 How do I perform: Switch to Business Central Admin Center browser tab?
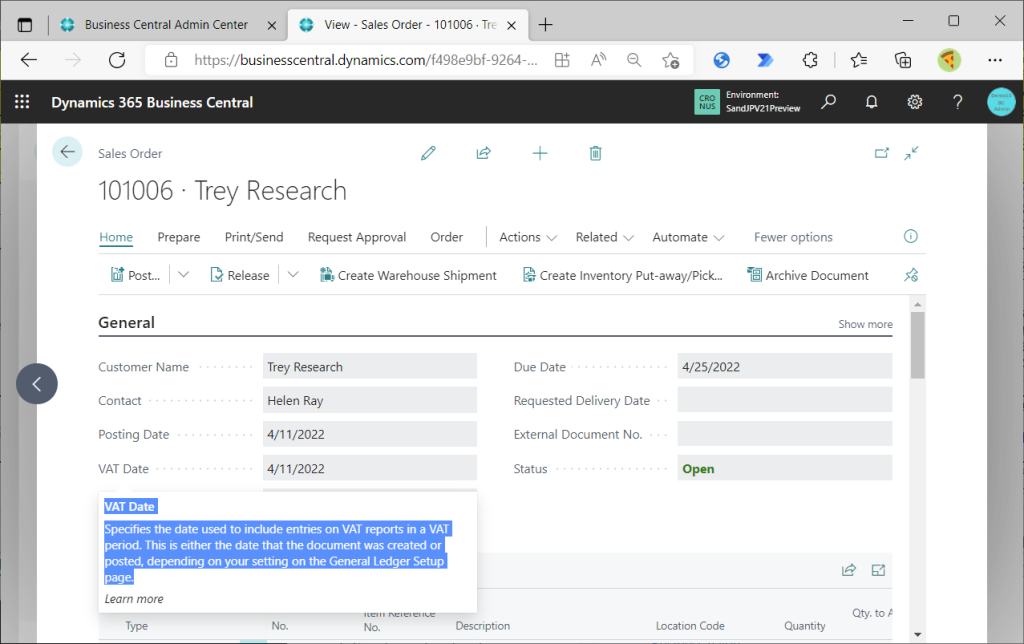click(x=166, y=25)
